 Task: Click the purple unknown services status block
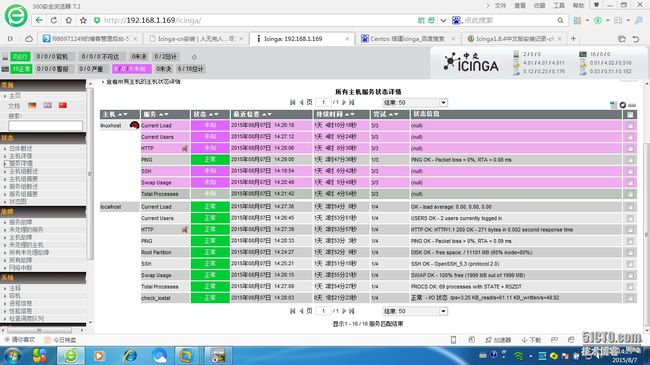click(x=131, y=68)
